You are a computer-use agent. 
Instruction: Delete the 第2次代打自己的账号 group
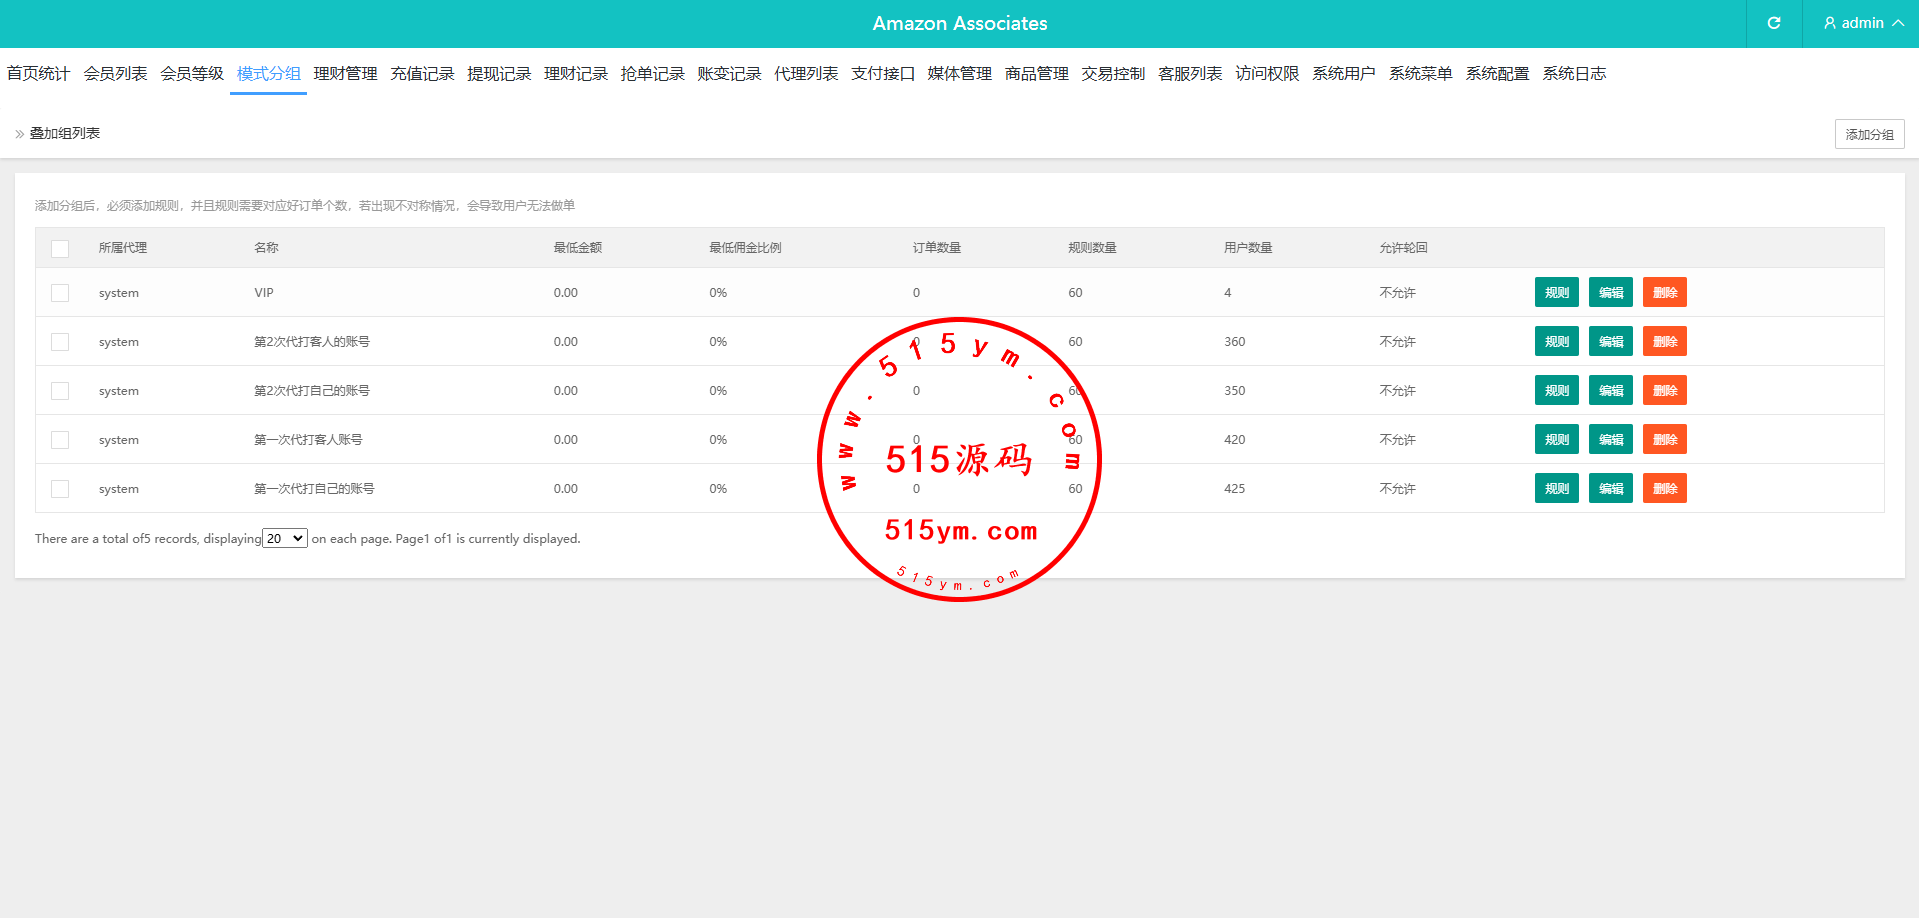click(x=1664, y=391)
